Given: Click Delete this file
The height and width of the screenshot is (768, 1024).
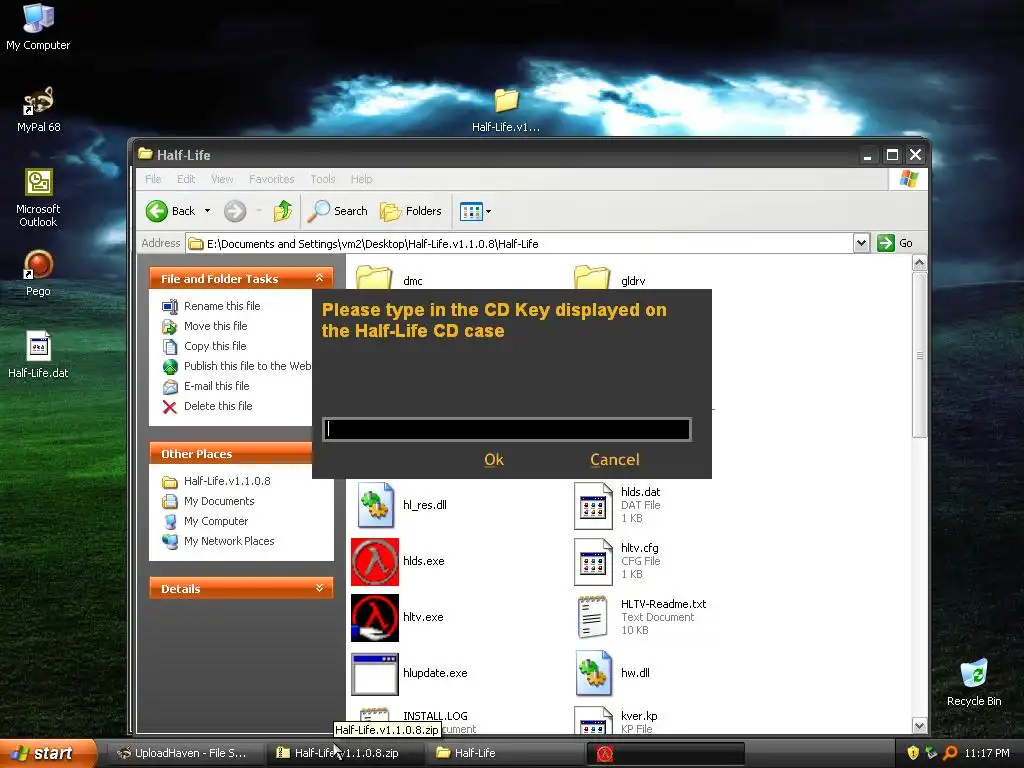Looking at the screenshot, I should (x=207, y=406).
